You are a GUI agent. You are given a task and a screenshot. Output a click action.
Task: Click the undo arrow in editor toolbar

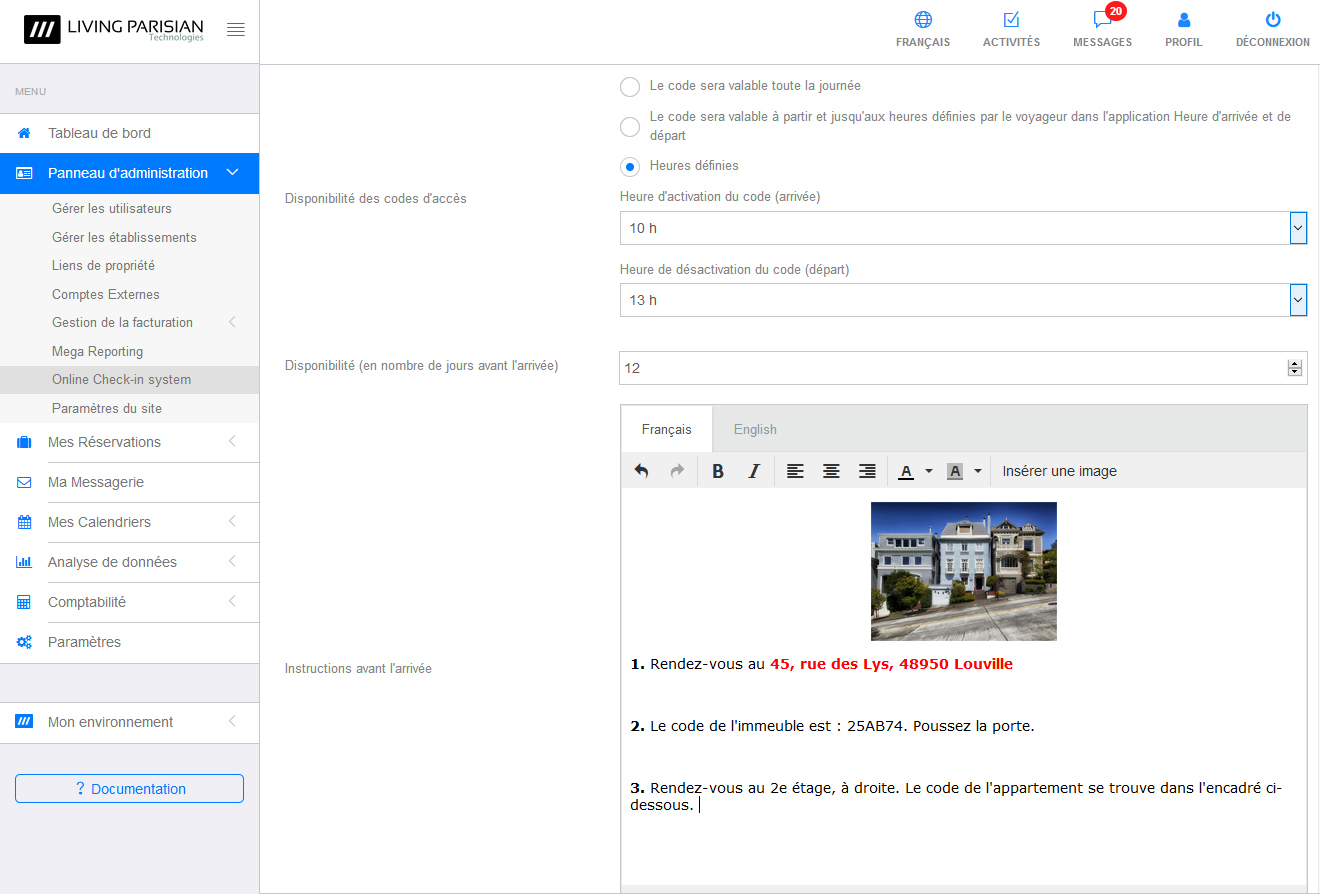point(642,471)
